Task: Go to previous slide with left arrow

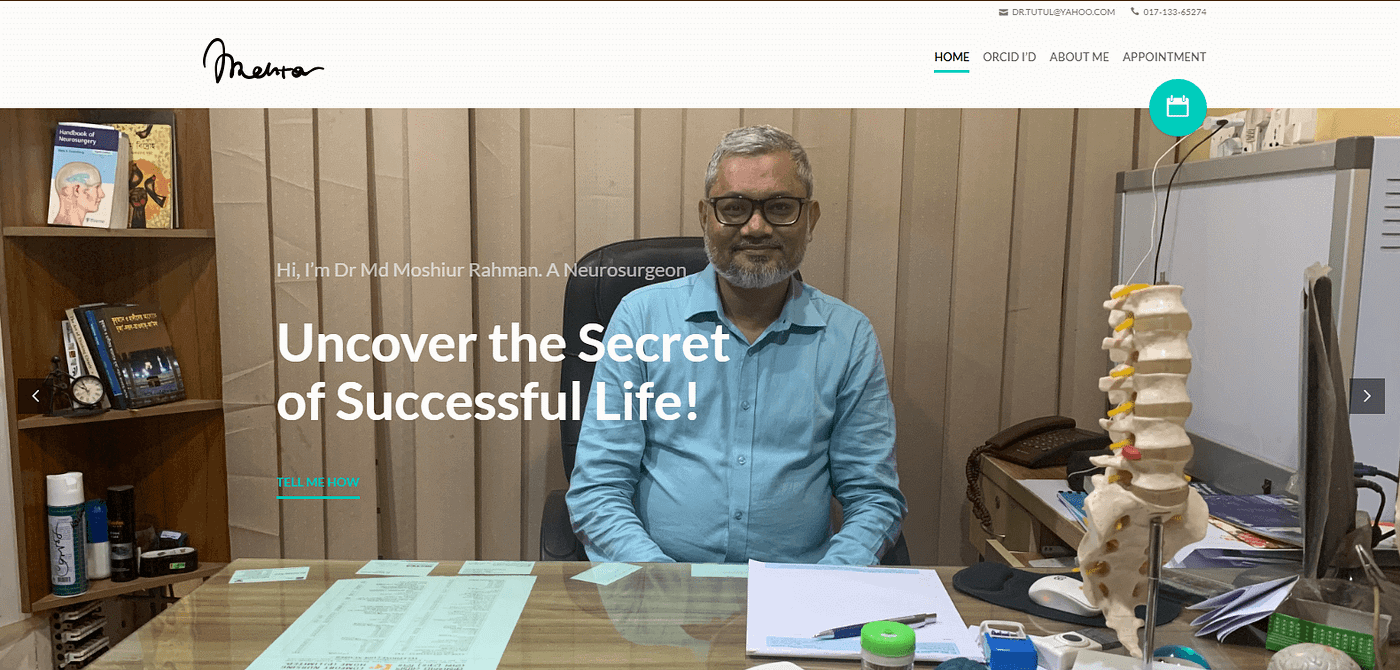Action: click(x=35, y=396)
